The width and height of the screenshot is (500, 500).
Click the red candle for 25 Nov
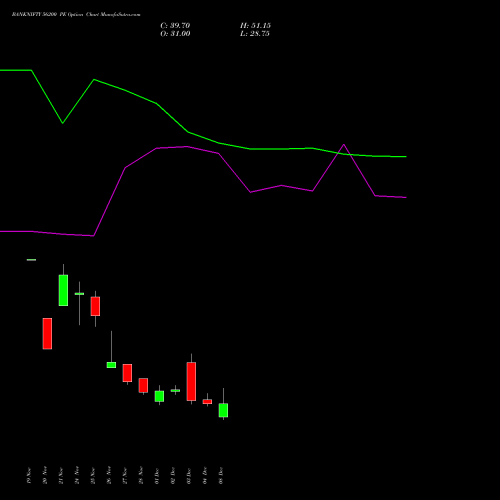tap(95, 306)
